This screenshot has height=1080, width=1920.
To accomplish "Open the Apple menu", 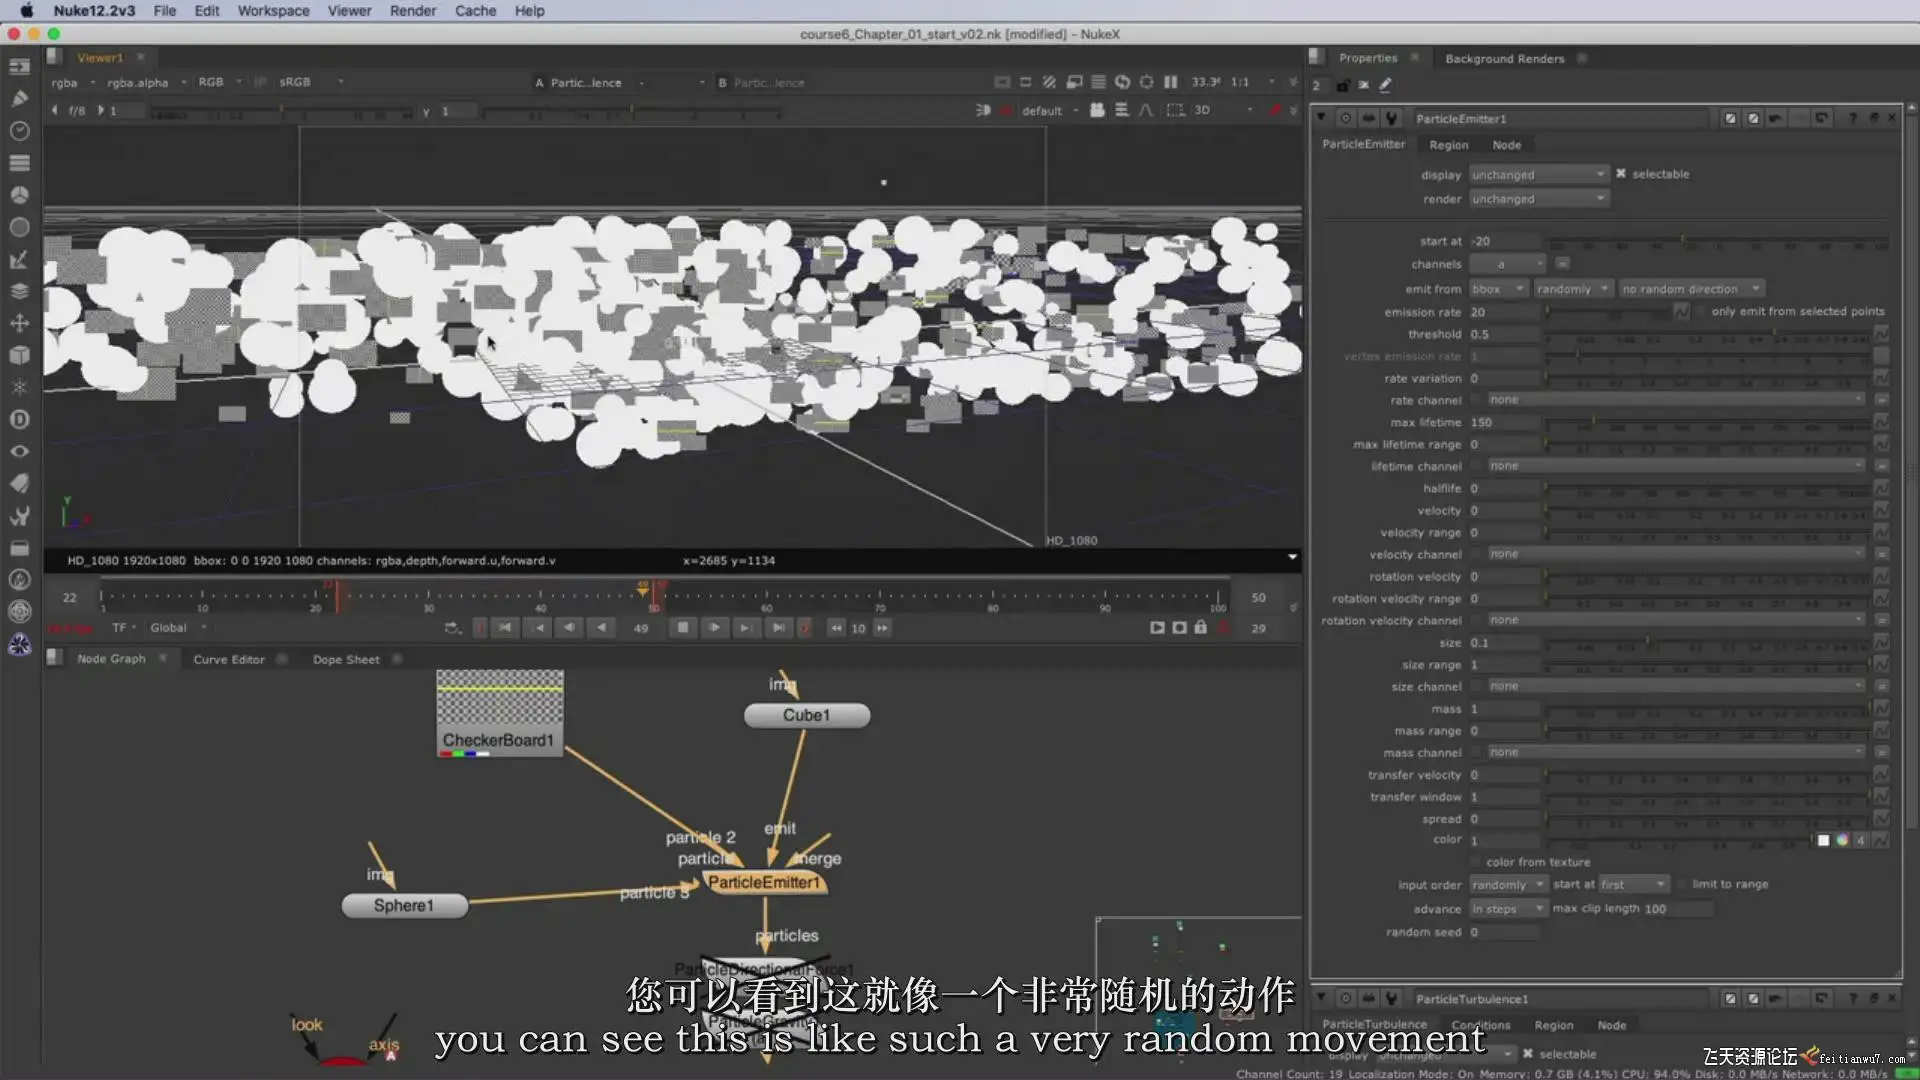I will 27,11.
